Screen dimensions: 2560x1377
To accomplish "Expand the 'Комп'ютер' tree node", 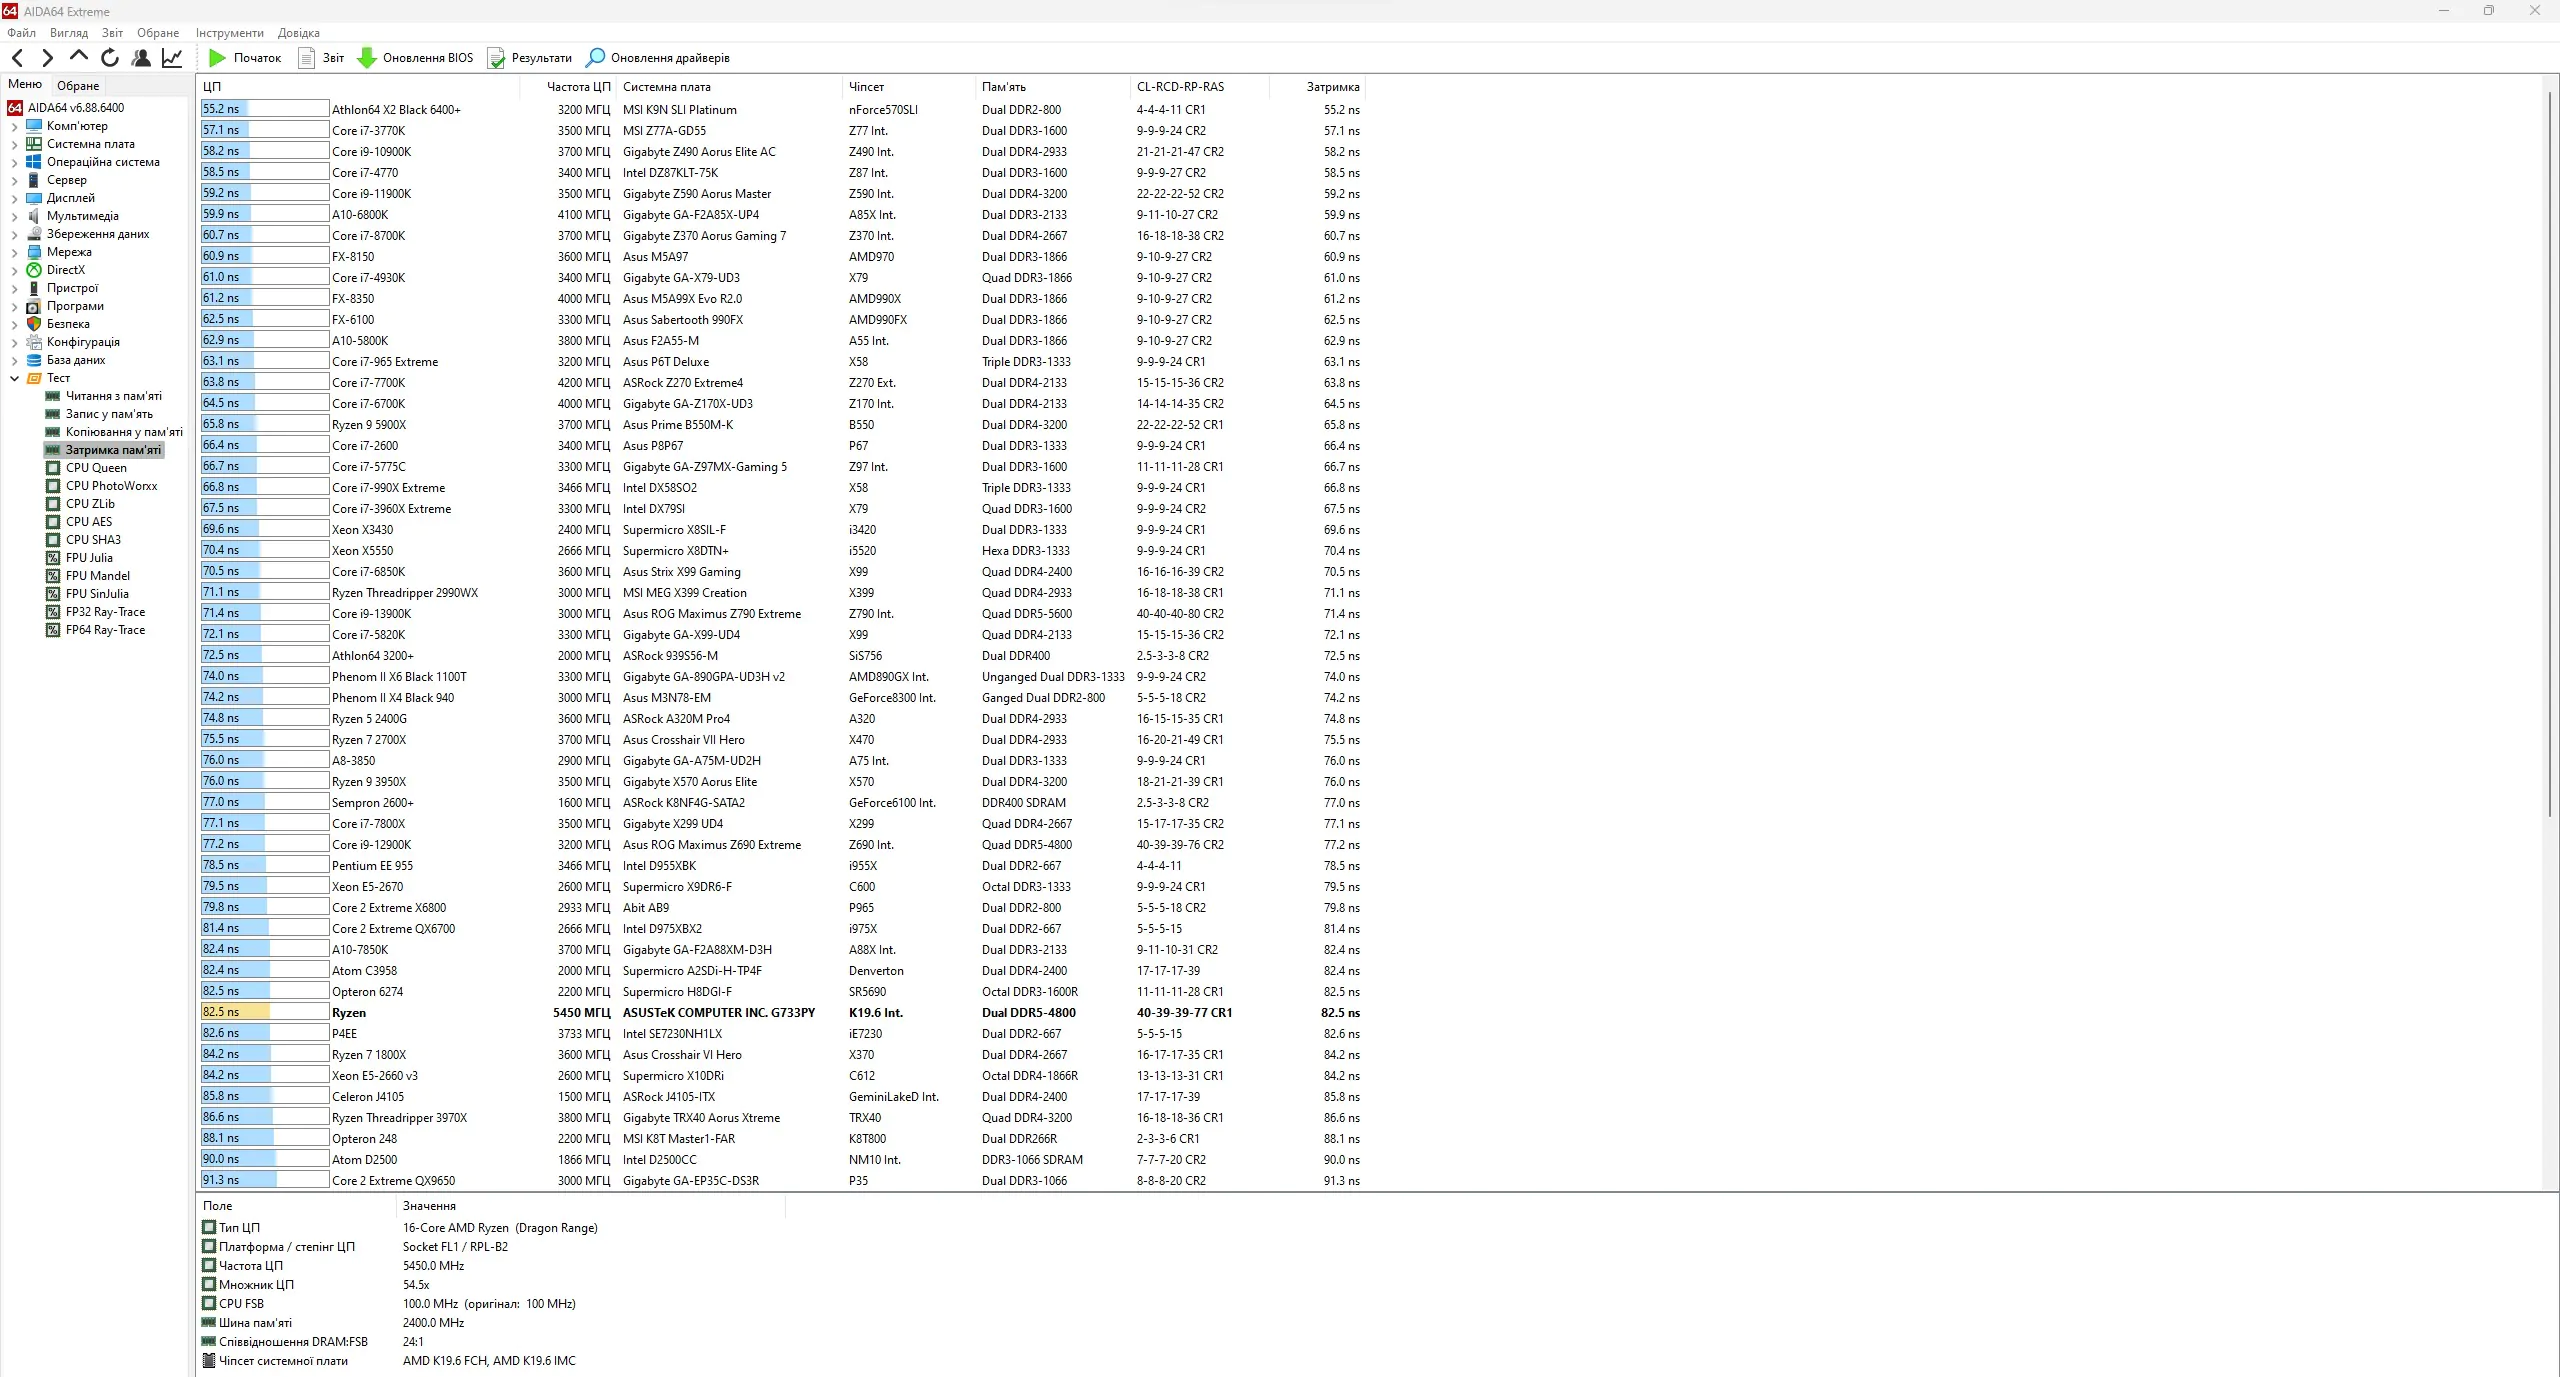I will click(14, 125).
